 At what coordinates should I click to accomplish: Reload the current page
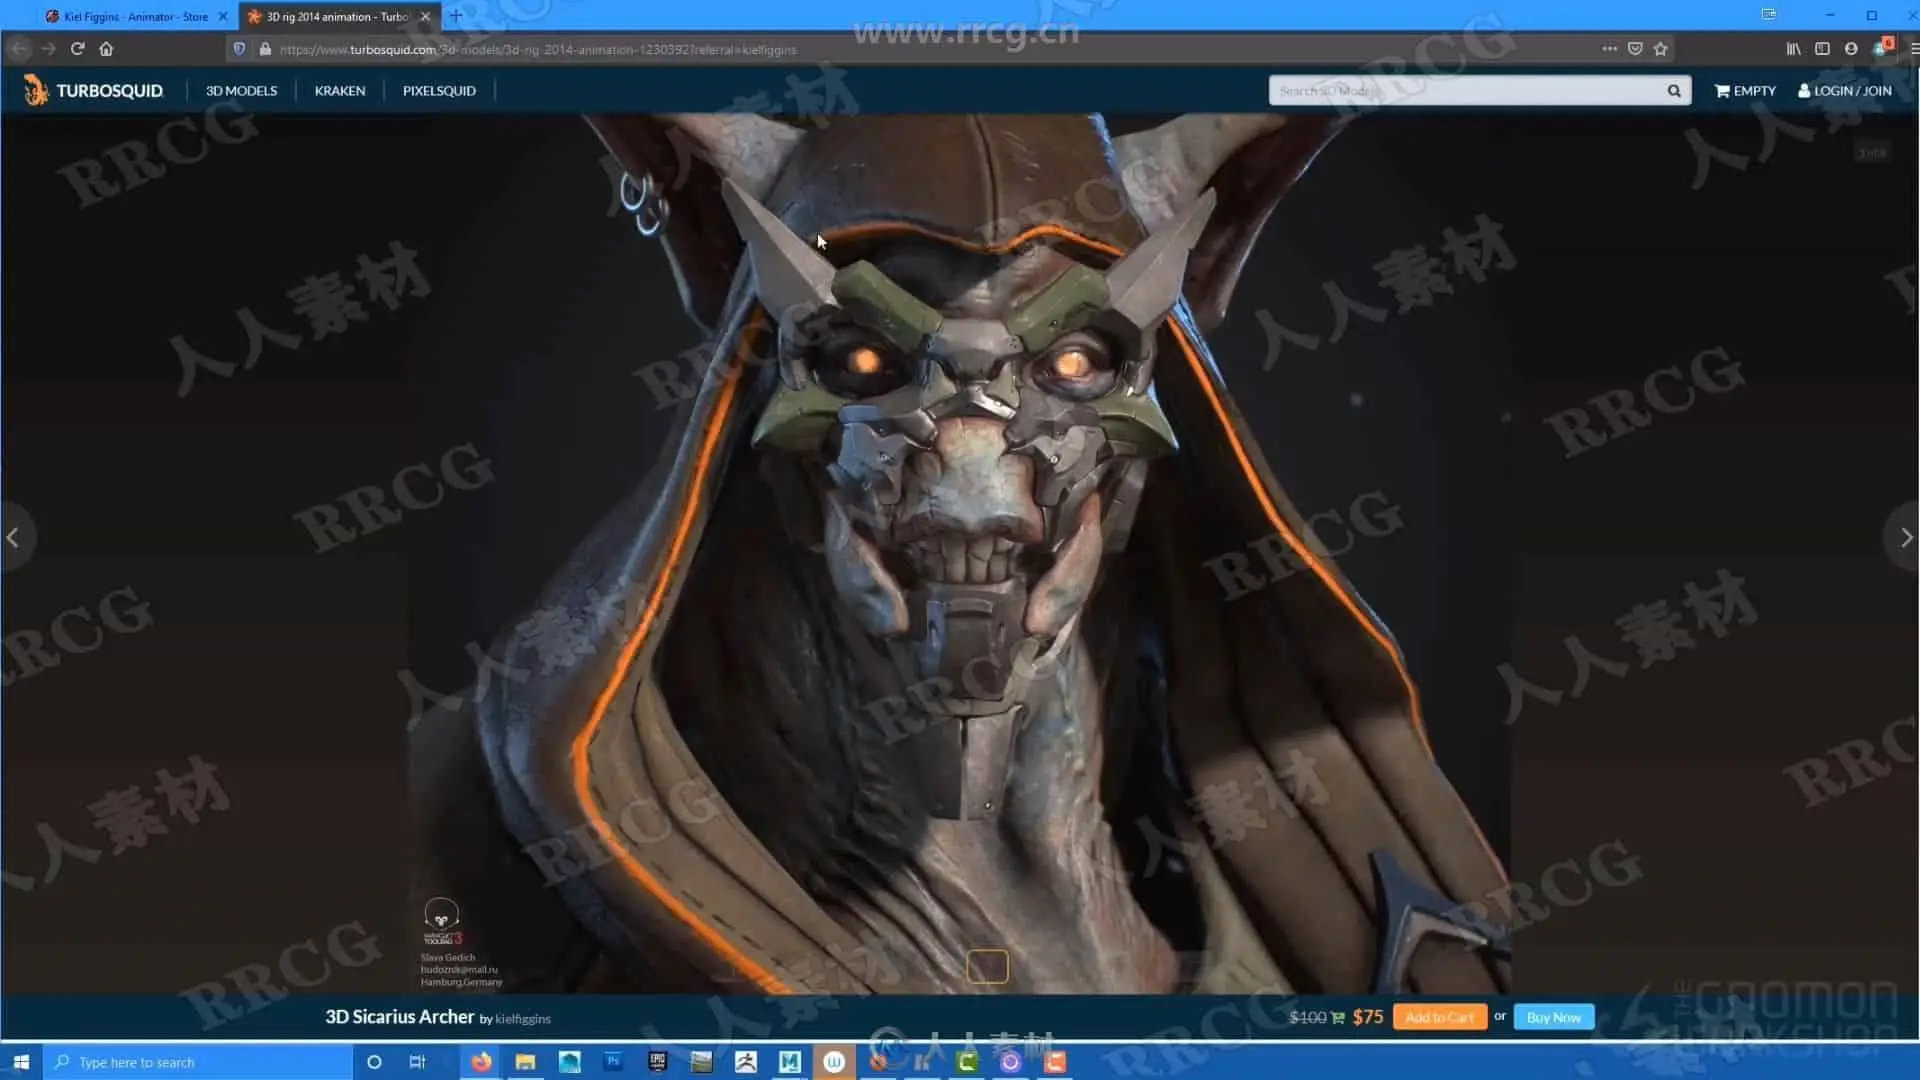click(x=77, y=48)
